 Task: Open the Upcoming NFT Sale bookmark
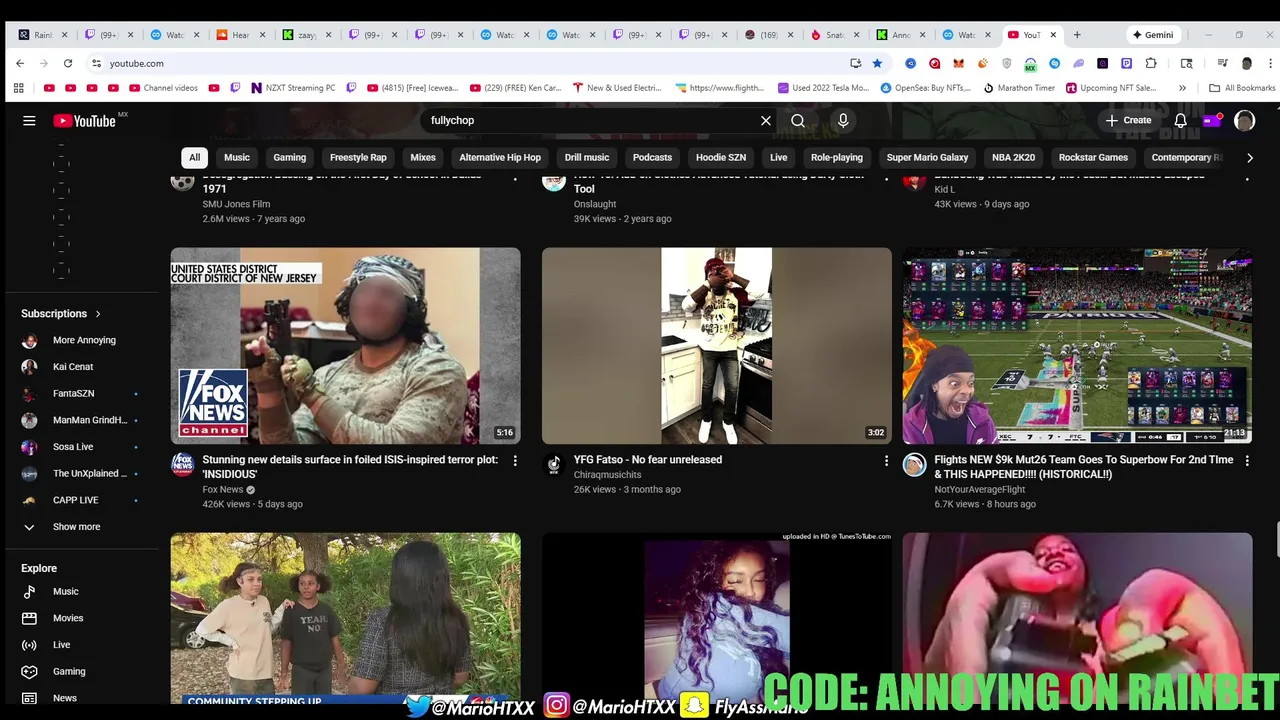pos(1111,88)
